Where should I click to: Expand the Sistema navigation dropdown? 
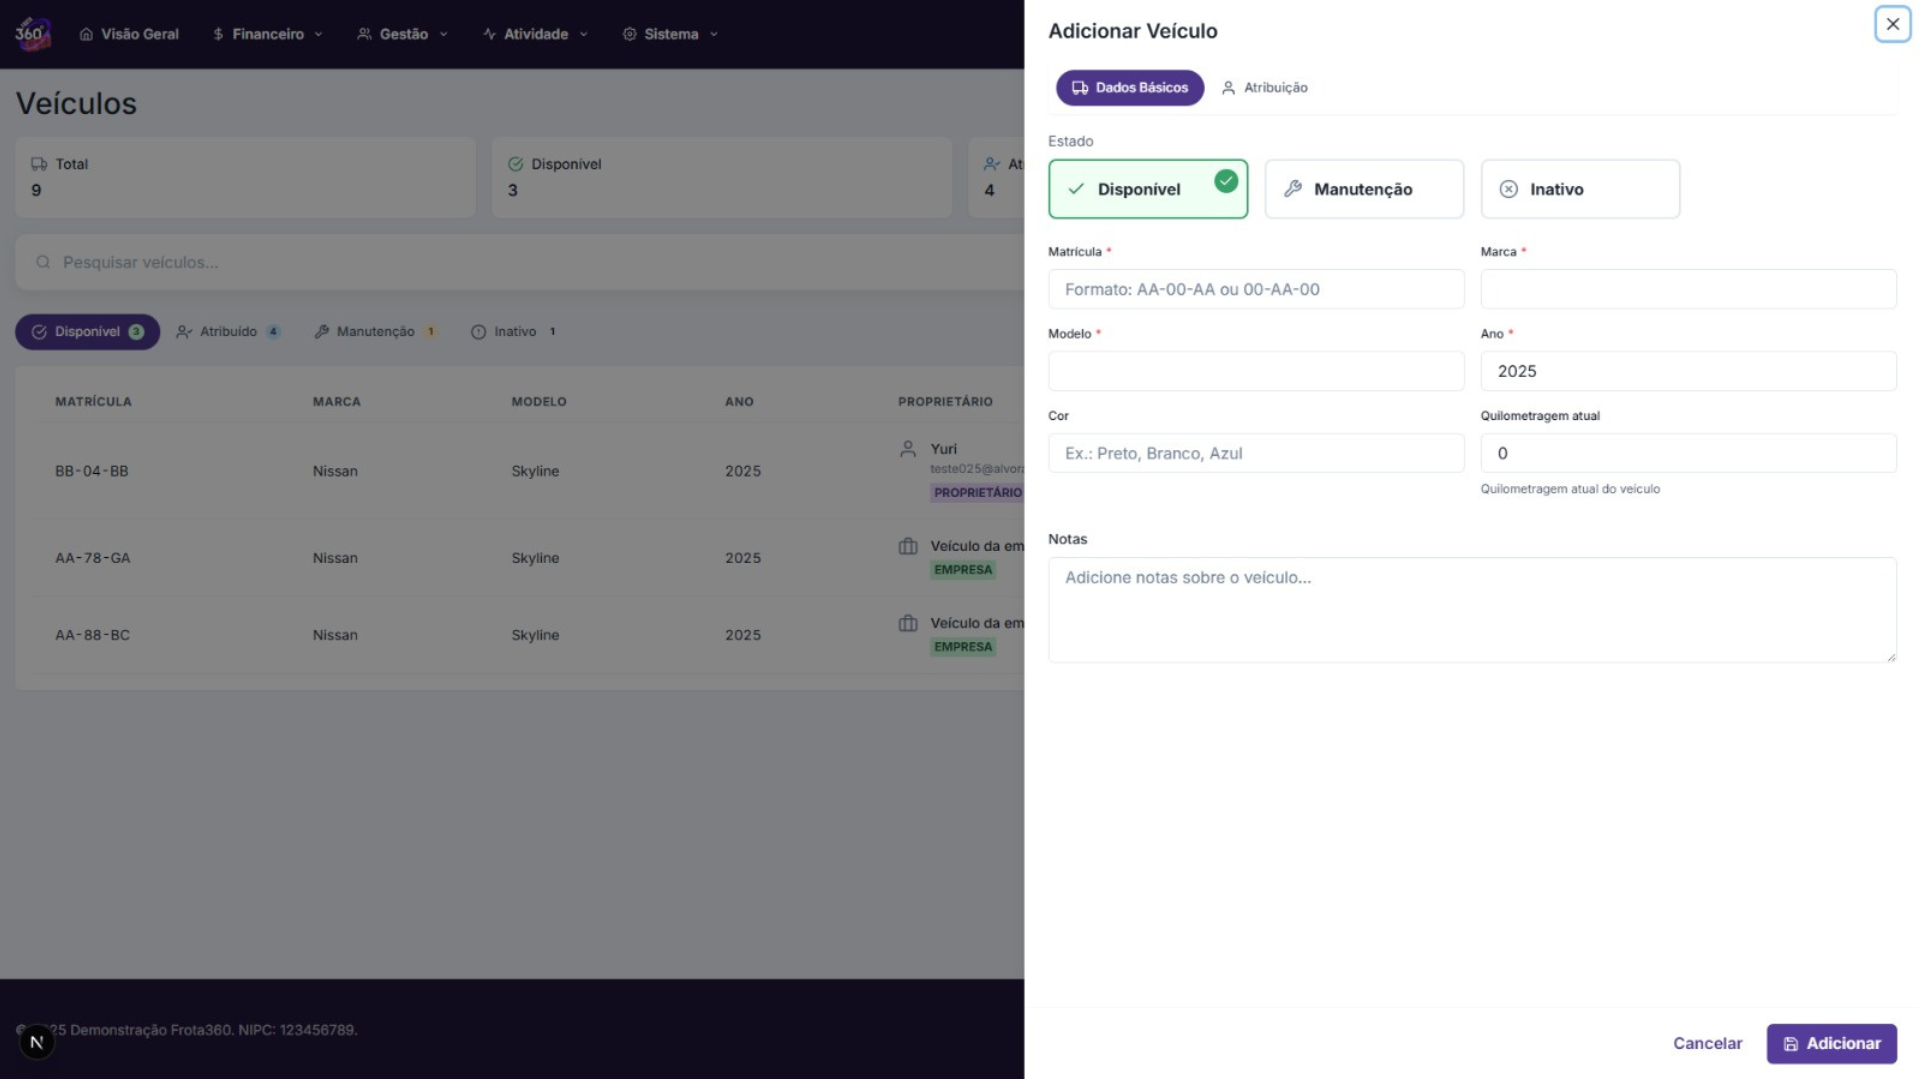tap(670, 34)
